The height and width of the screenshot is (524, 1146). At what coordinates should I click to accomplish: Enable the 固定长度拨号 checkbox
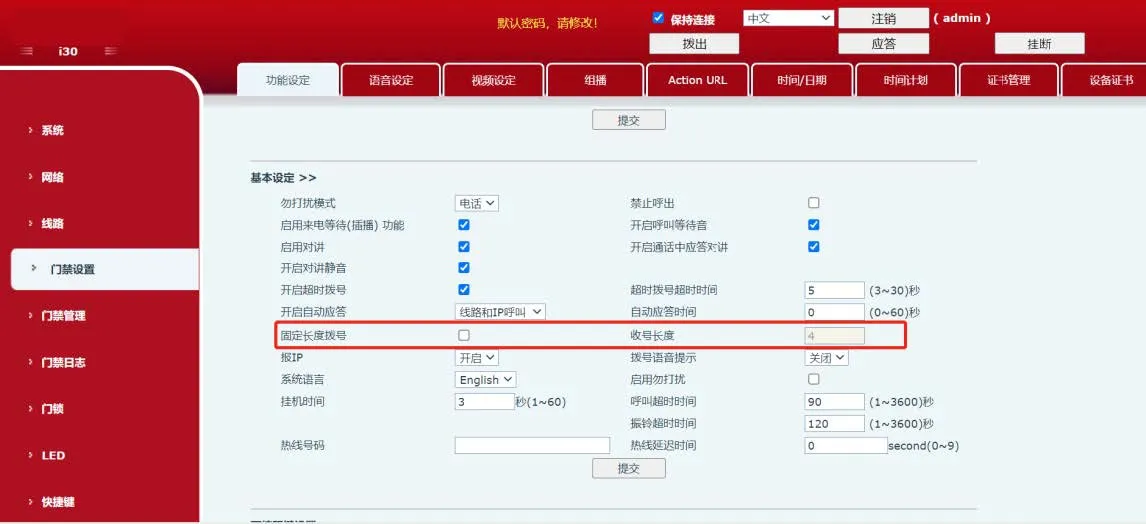tap(464, 335)
